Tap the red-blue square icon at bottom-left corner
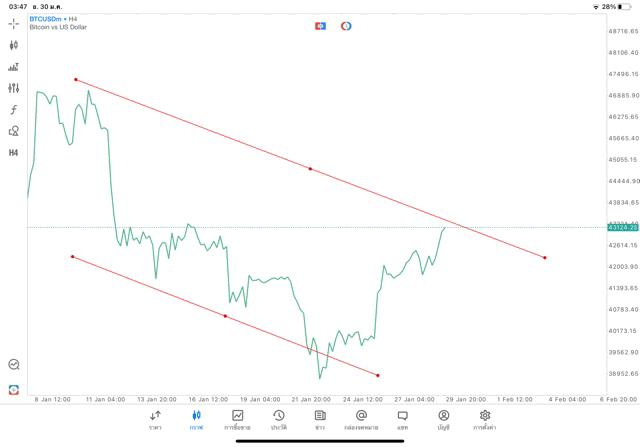Viewport: 640px width, 447px height. point(14,389)
